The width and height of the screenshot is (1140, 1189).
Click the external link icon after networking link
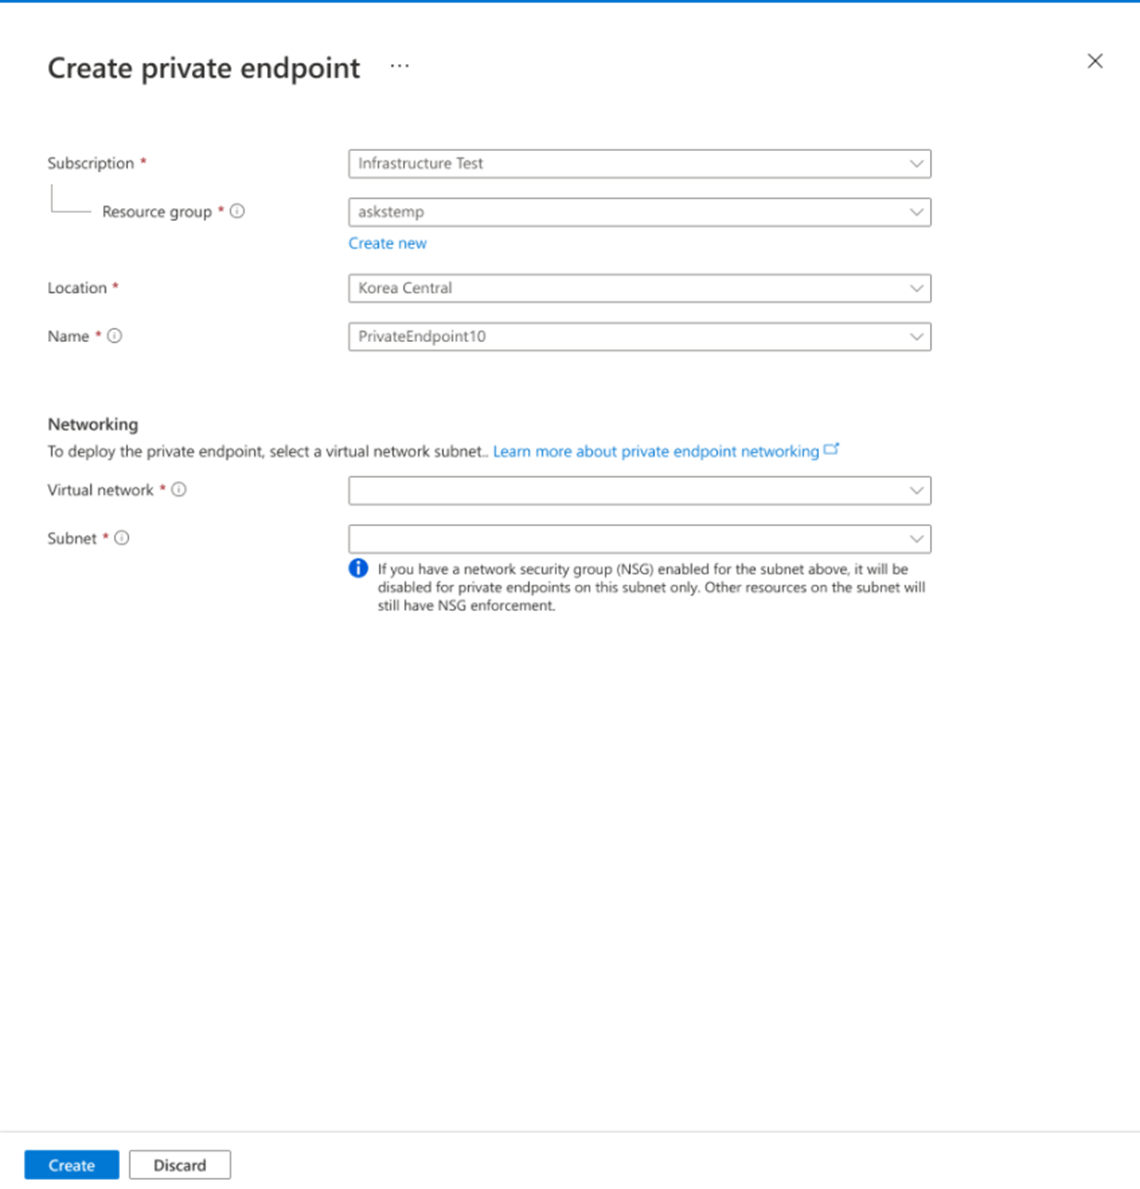[831, 449]
